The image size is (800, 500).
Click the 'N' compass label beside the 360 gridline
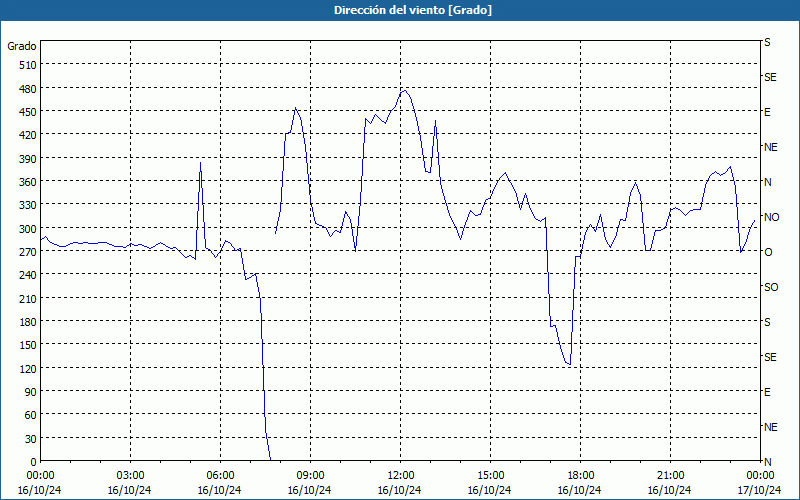[767, 182]
